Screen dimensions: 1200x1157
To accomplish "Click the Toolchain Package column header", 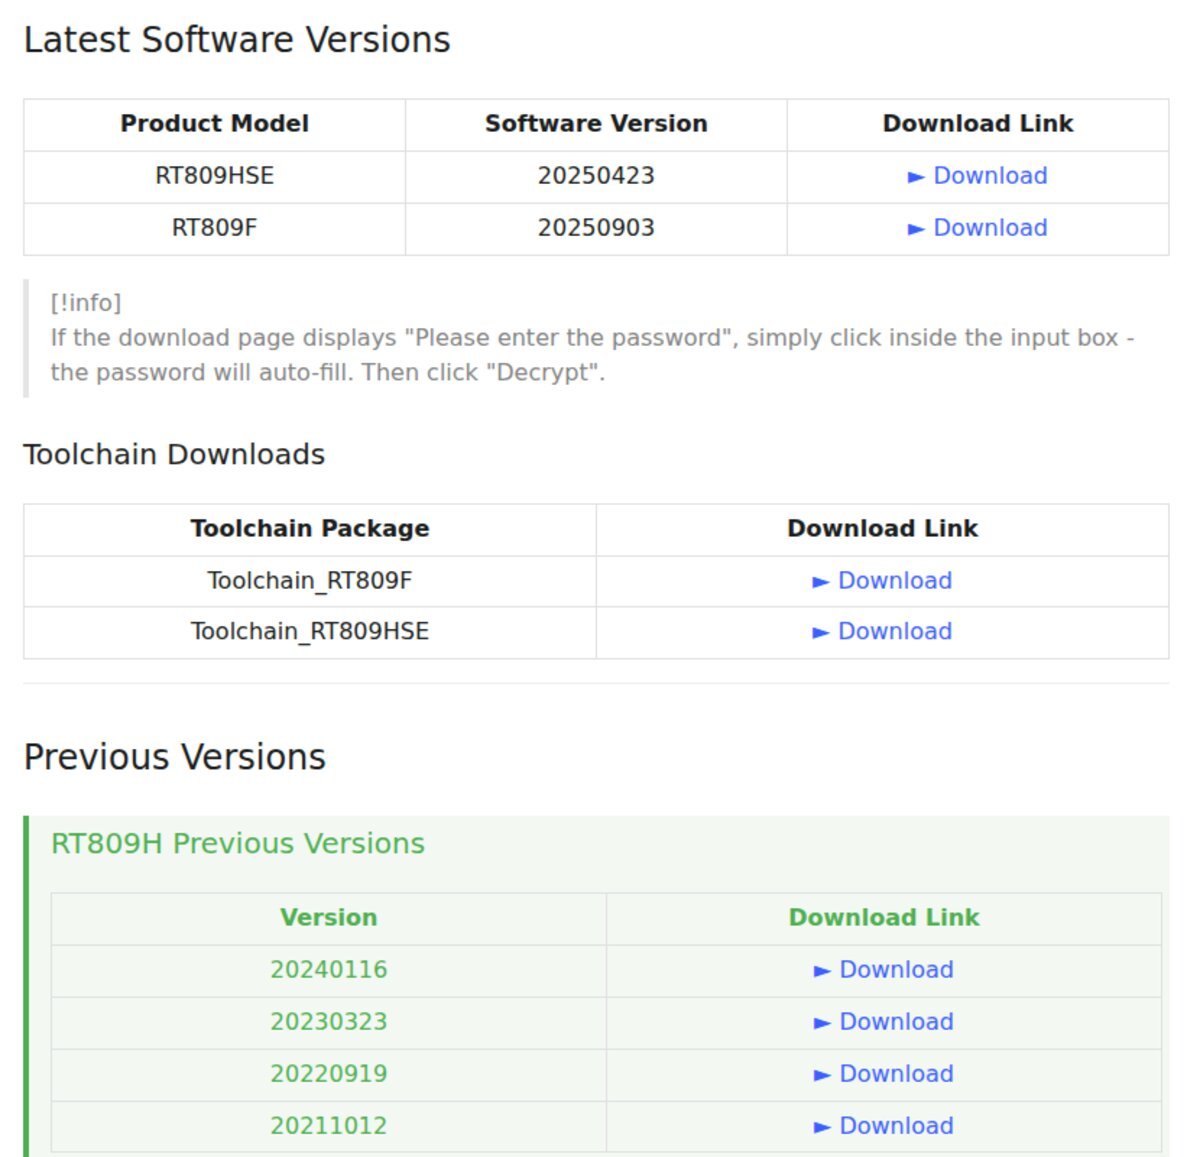I will tap(310, 529).
